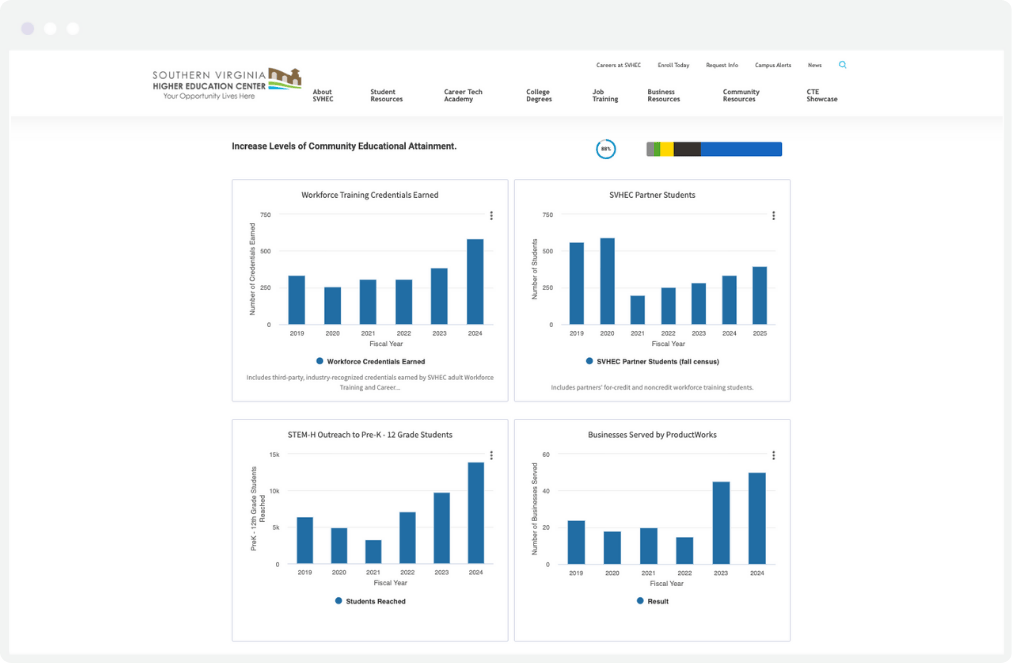Click the three-dot icon on SVHEC Partner Students chart
The height and width of the screenshot is (663, 1013).
pyautogui.click(x=772, y=214)
